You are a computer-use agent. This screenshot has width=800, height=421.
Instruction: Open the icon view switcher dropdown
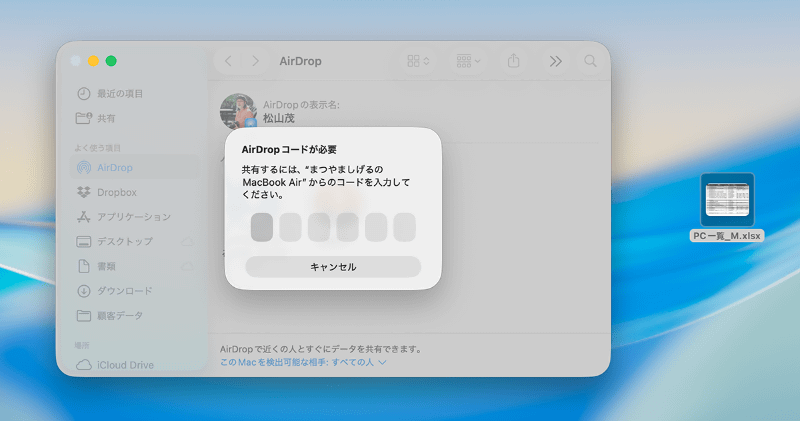pyautogui.click(x=418, y=61)
